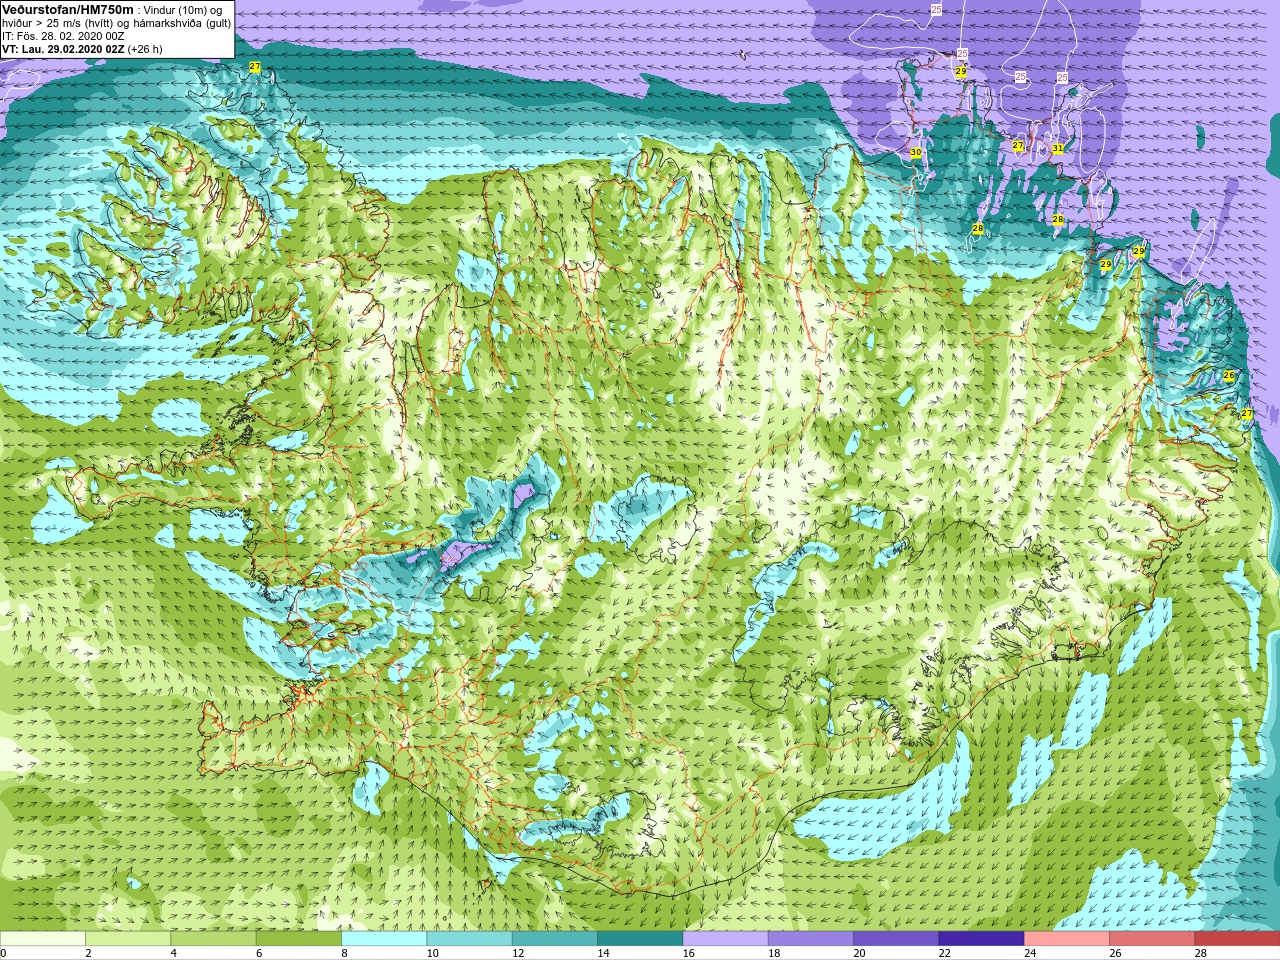
Task: Click the Veðurstofan/HM750m title text
Action: point(68,9)
